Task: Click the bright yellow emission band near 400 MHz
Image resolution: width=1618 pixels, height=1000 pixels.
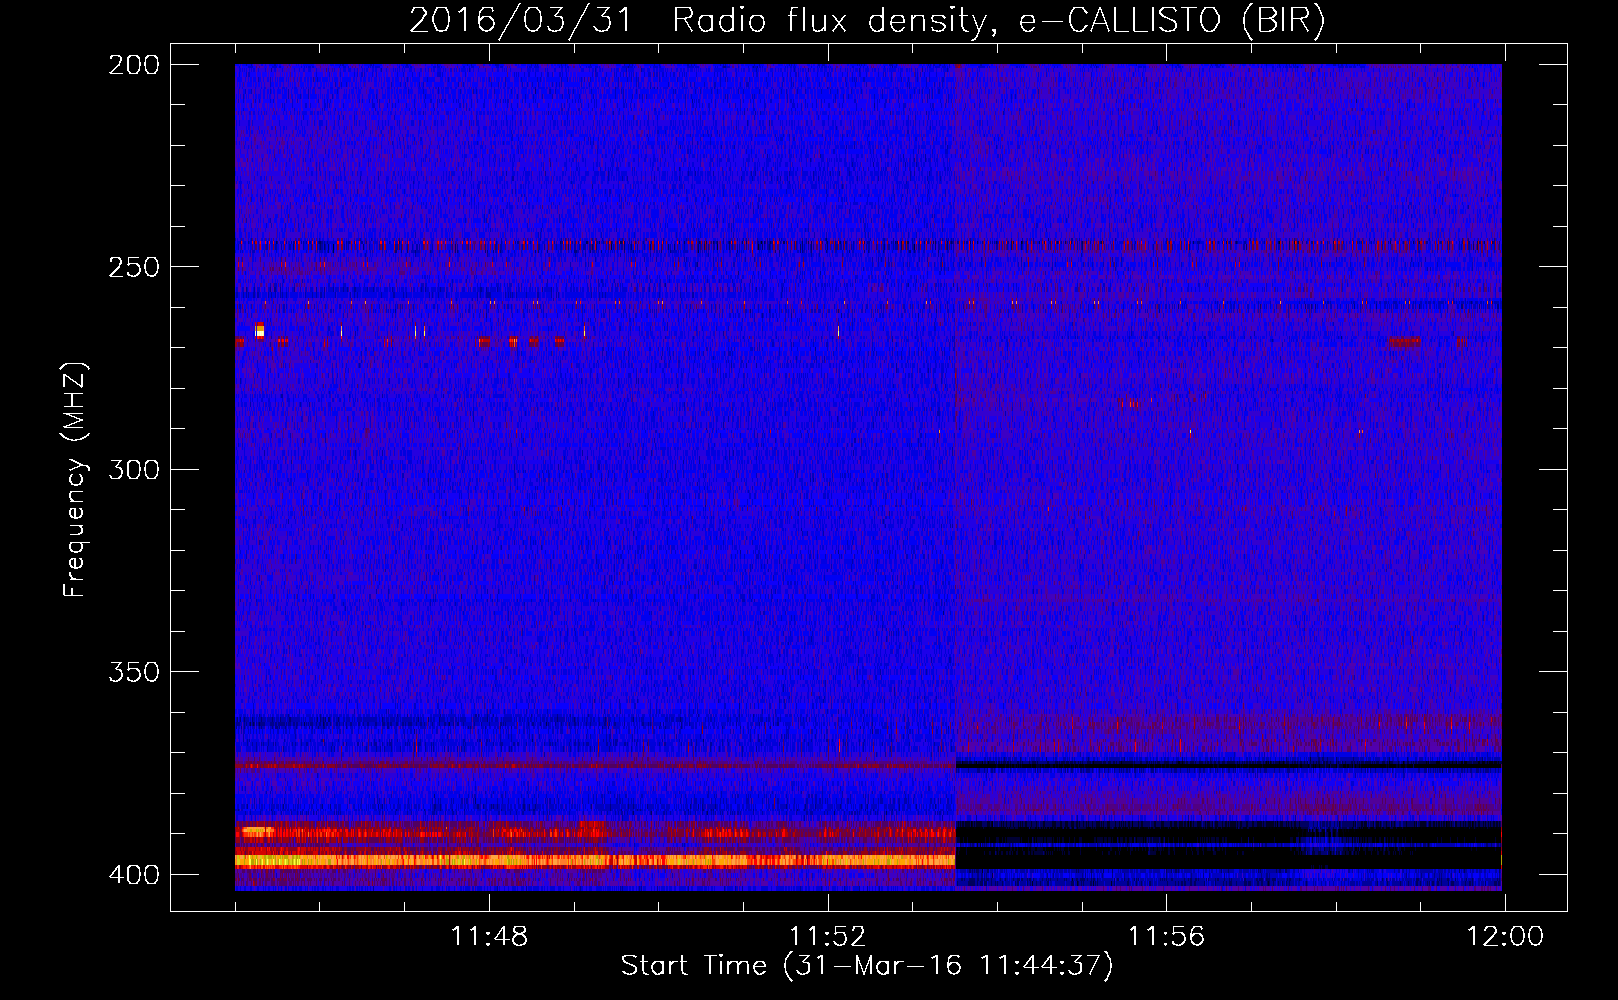Action: [x=595, y=860]
